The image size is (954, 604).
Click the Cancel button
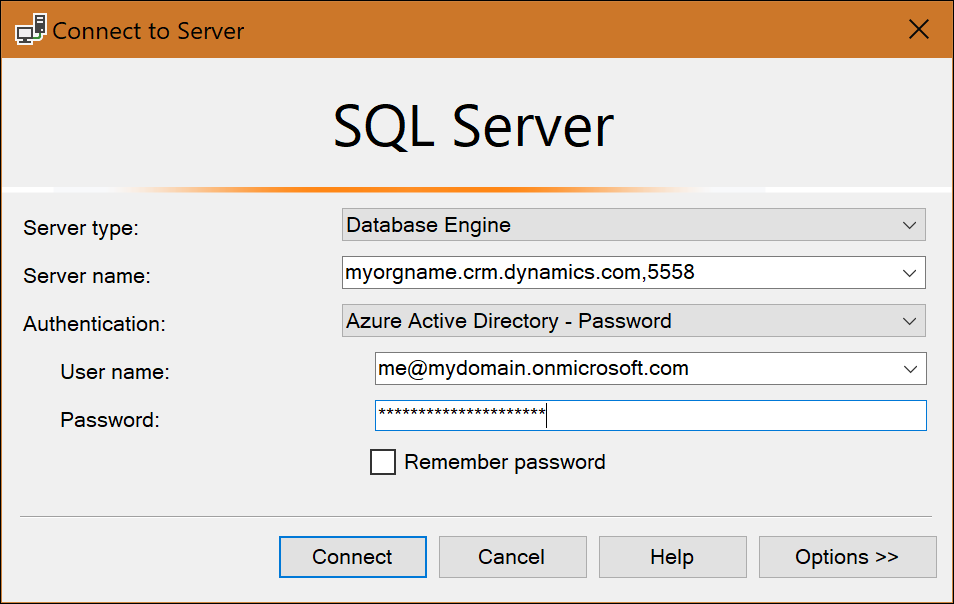[512, 557]
